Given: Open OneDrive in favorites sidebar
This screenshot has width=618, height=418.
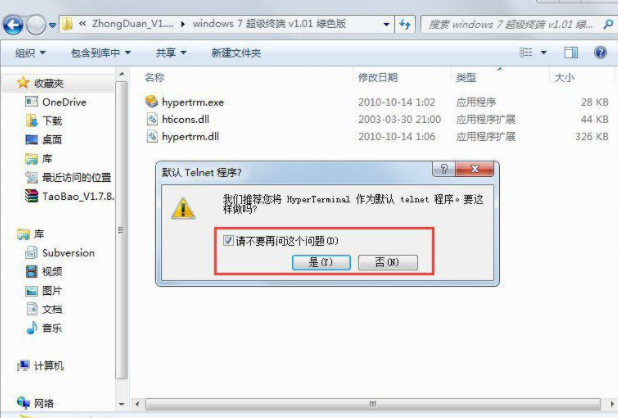Looking at the screenshot, I should [x=64, y=102].
